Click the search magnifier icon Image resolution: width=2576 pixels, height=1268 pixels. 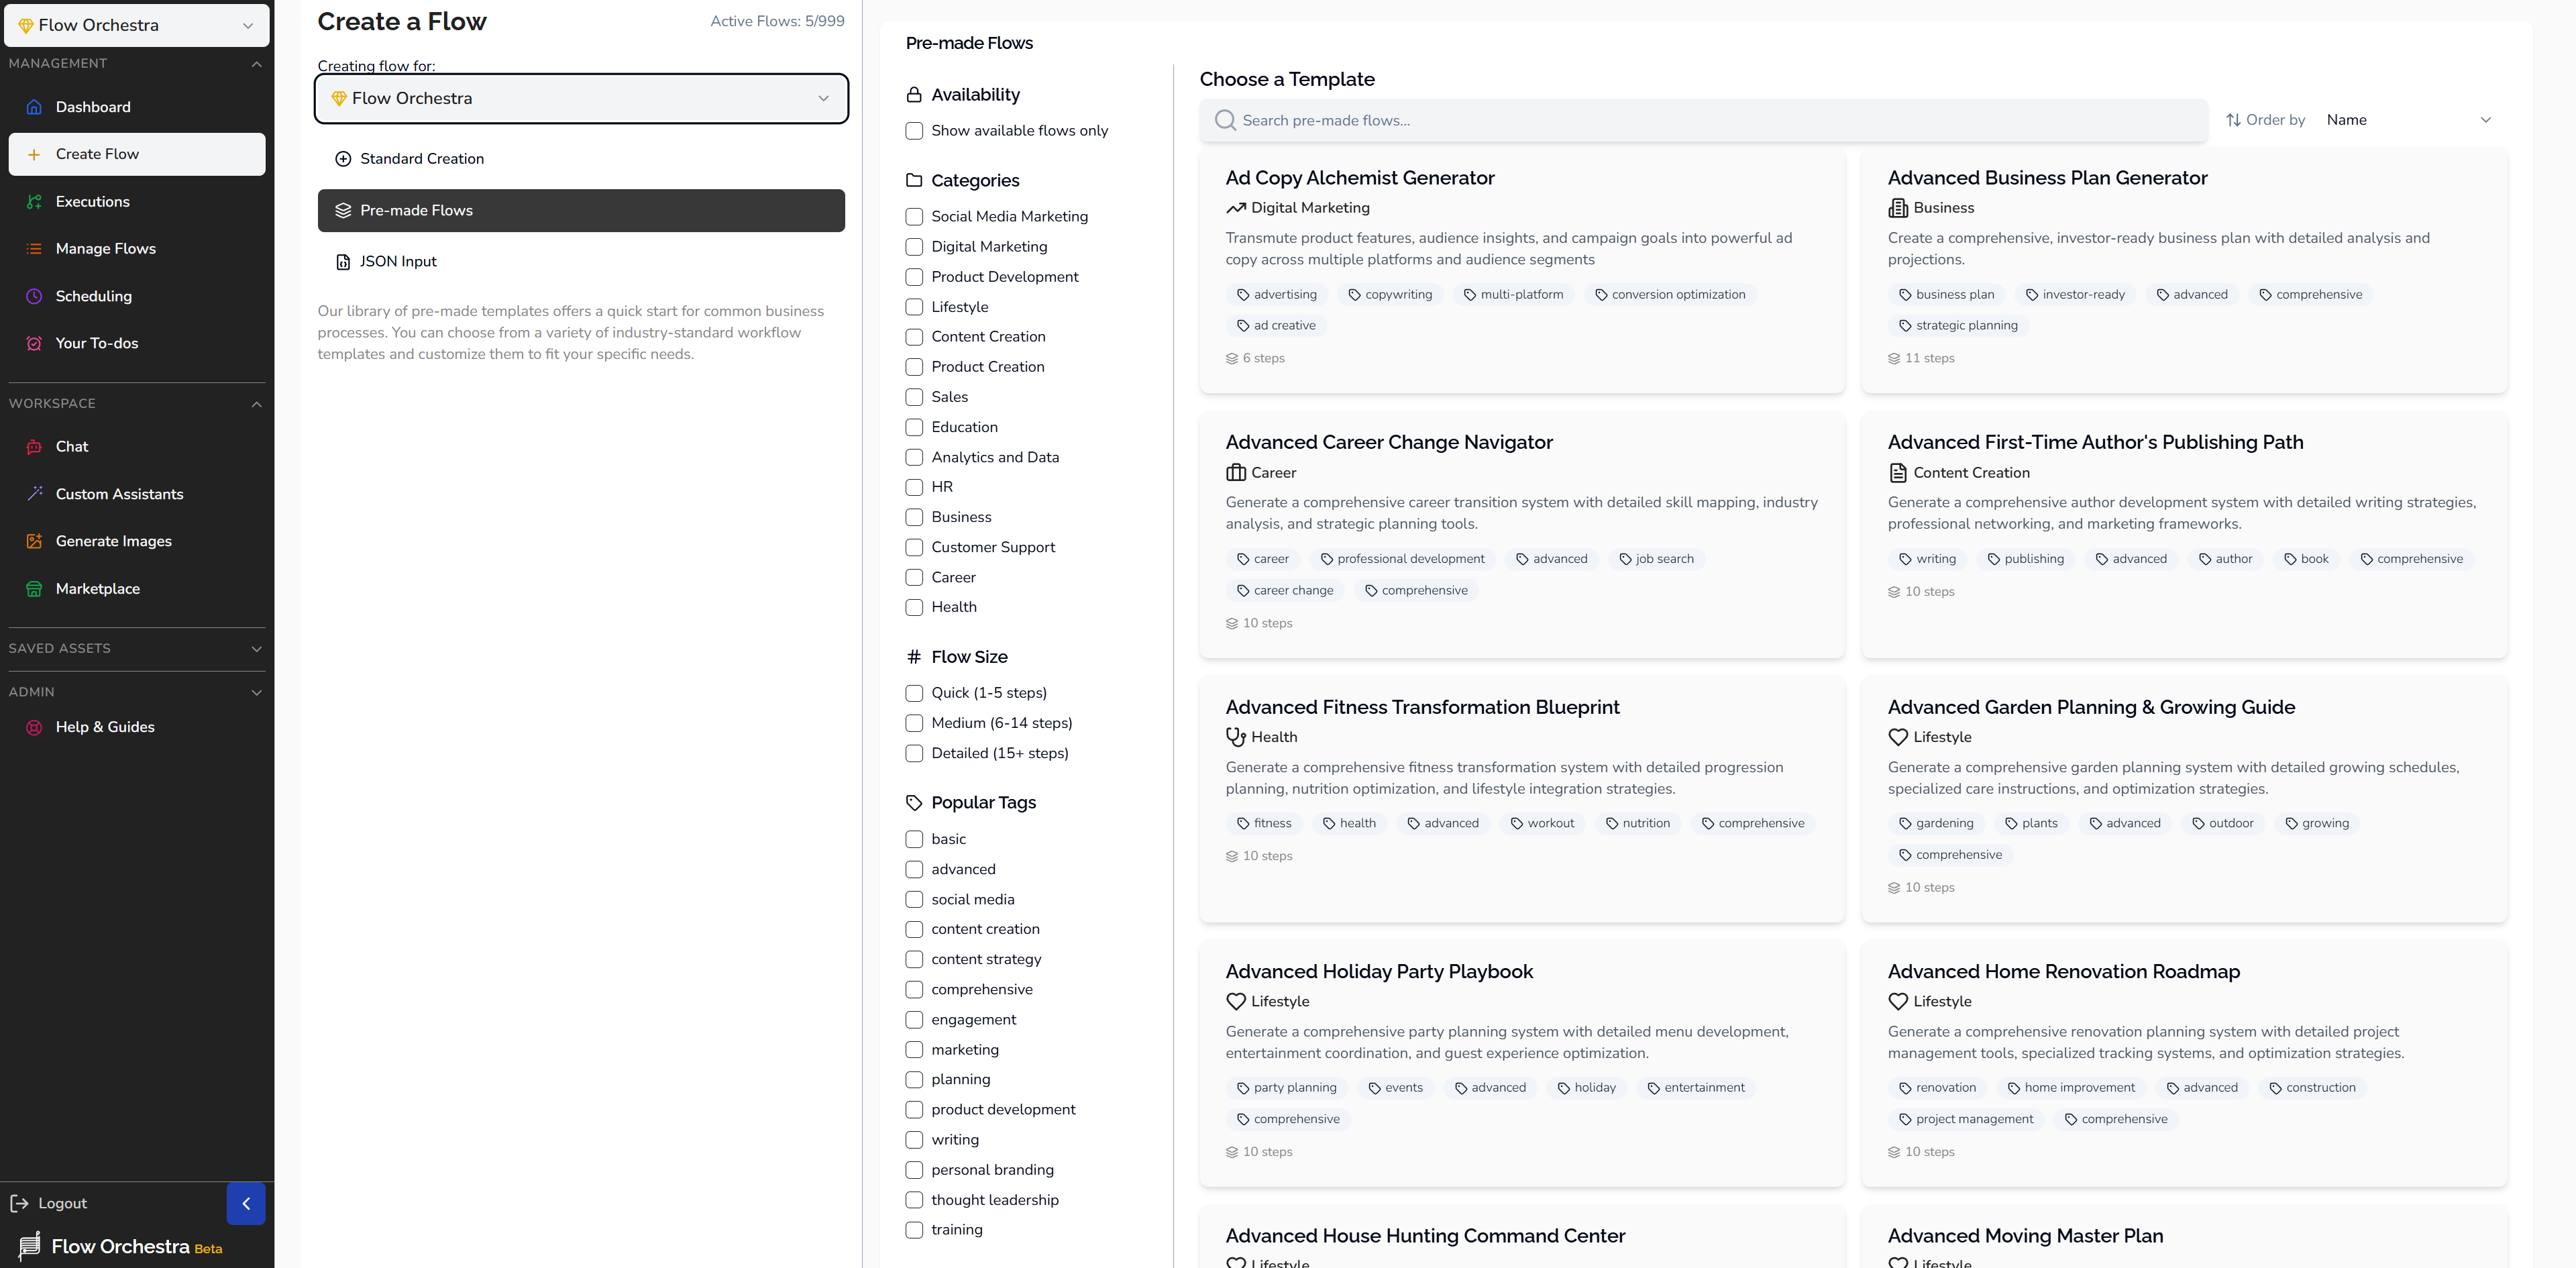[1225, 120]
